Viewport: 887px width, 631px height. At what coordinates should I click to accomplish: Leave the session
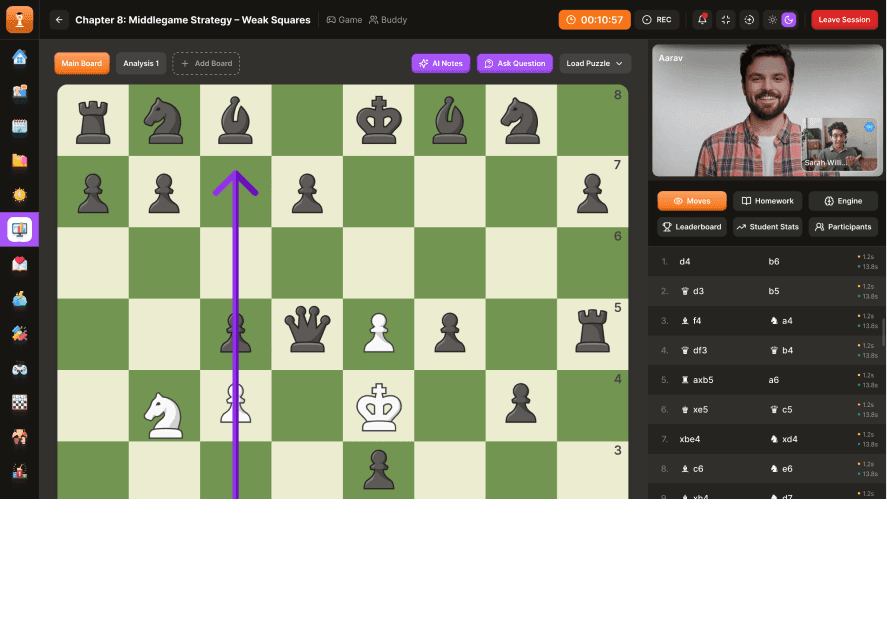click(x=844, y=20)
